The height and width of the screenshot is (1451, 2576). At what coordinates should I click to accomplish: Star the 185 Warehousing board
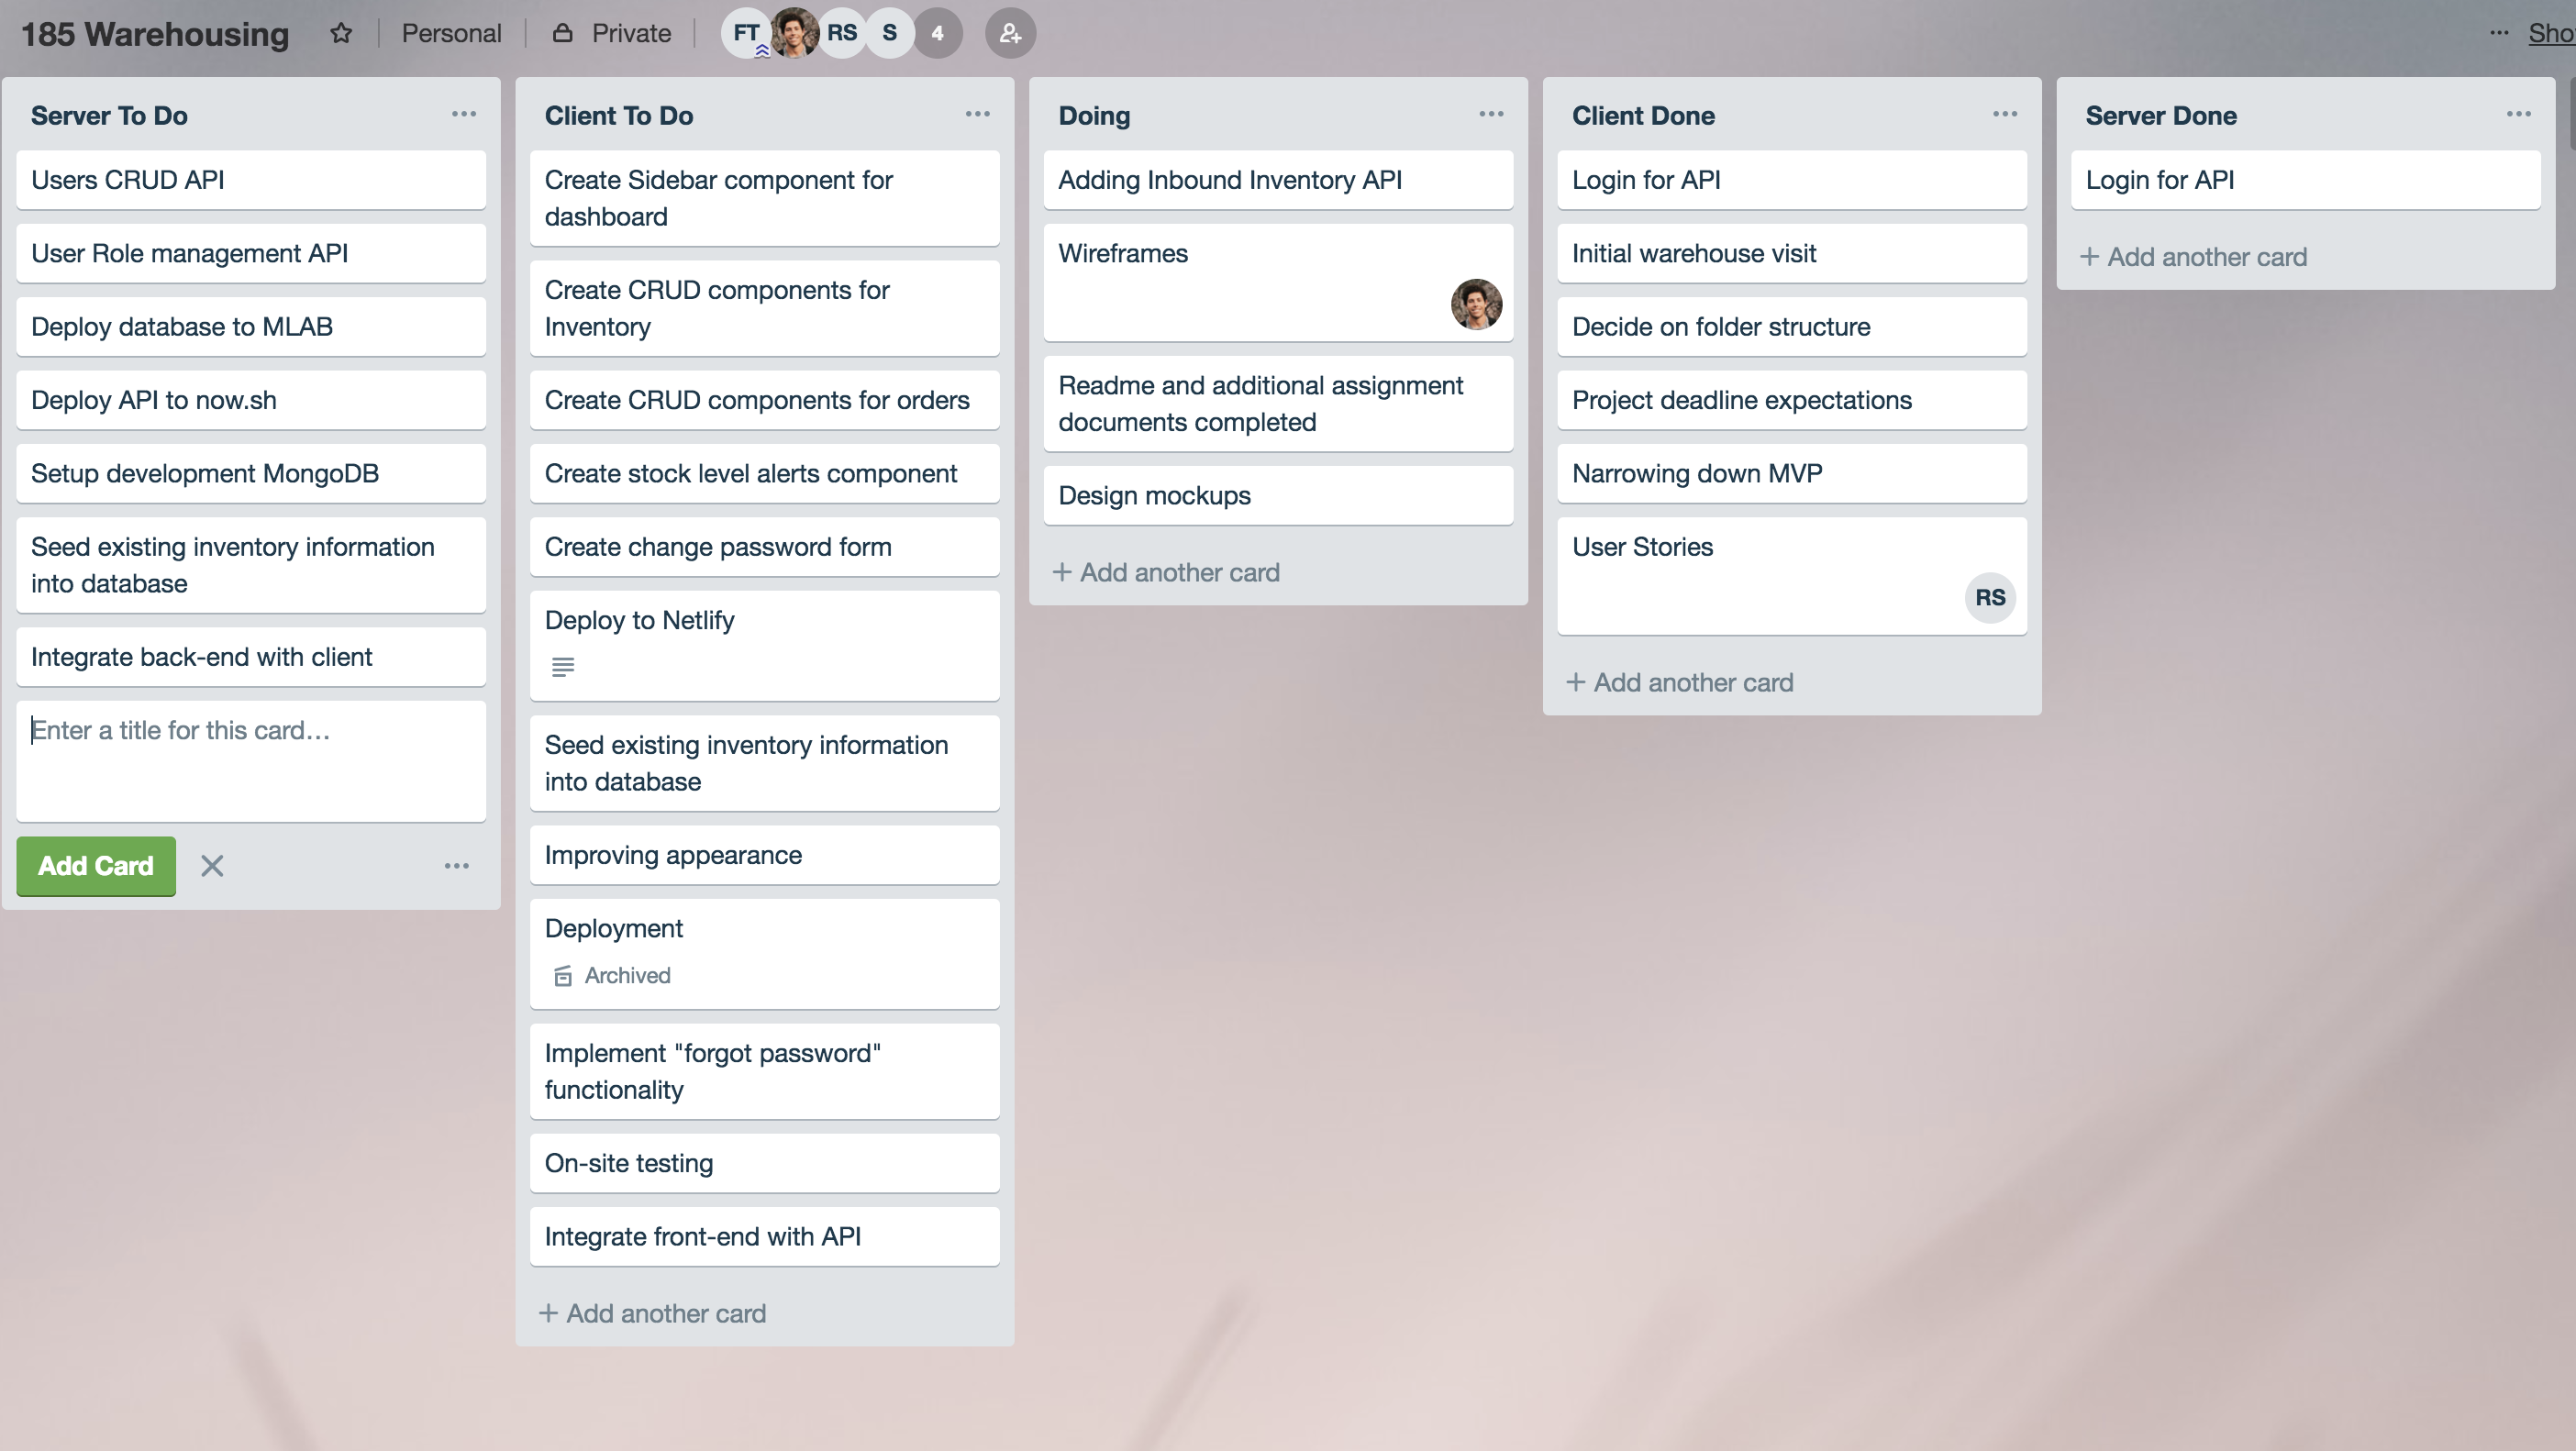[341, 33]
